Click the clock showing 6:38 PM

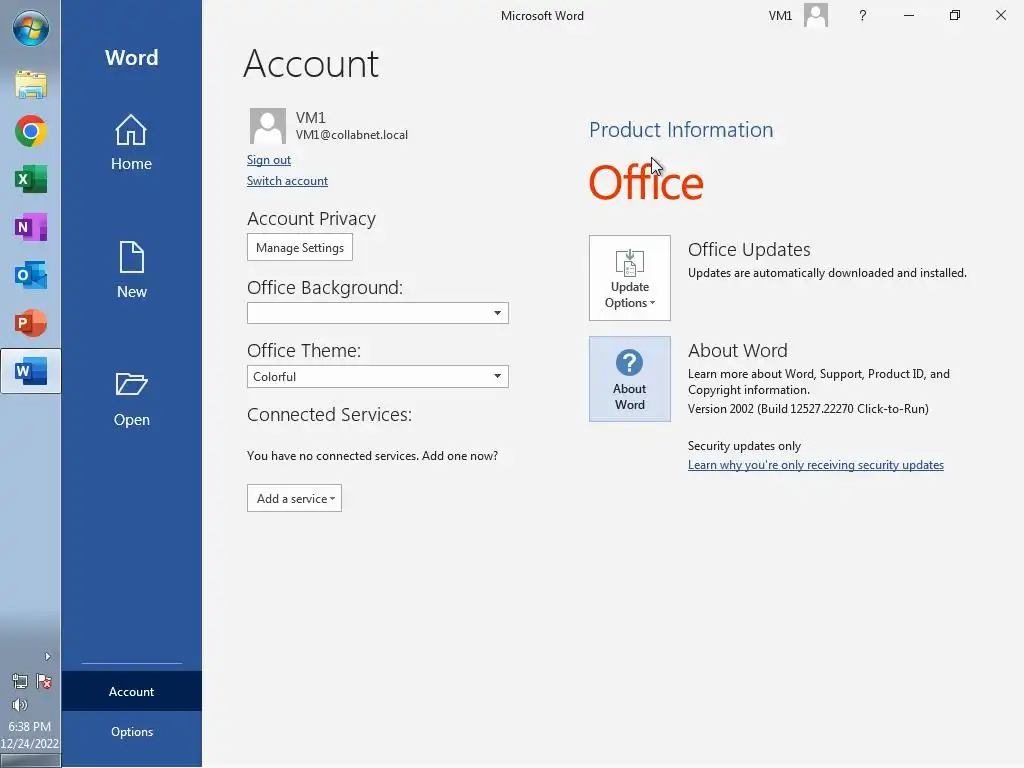click(29, 726)
